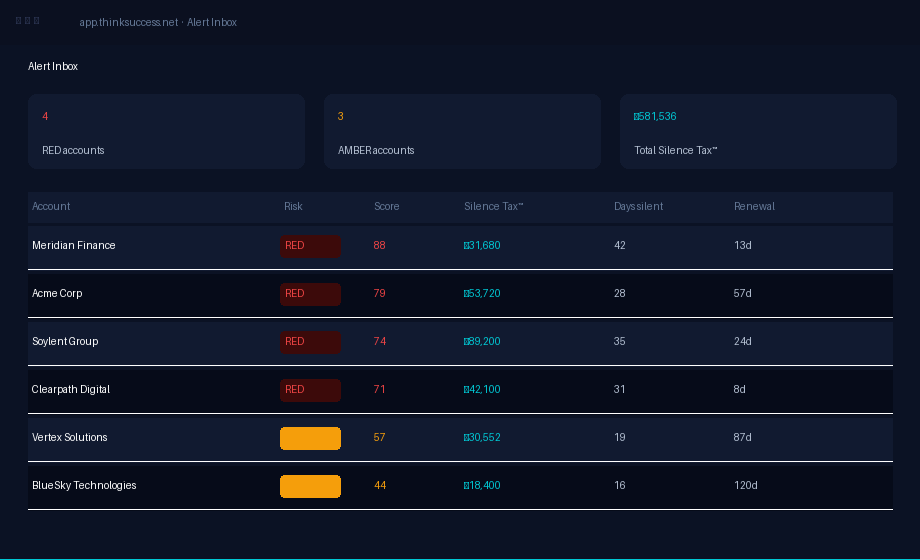
Task: Sort by the Score column header
Action: (387, 207)
